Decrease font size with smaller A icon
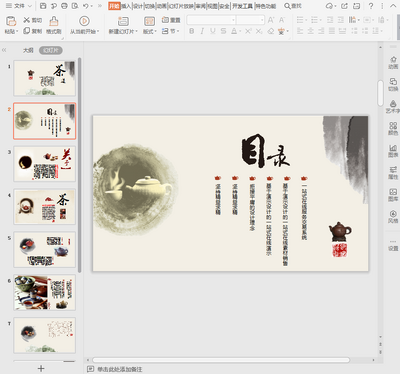 [282, 20]
